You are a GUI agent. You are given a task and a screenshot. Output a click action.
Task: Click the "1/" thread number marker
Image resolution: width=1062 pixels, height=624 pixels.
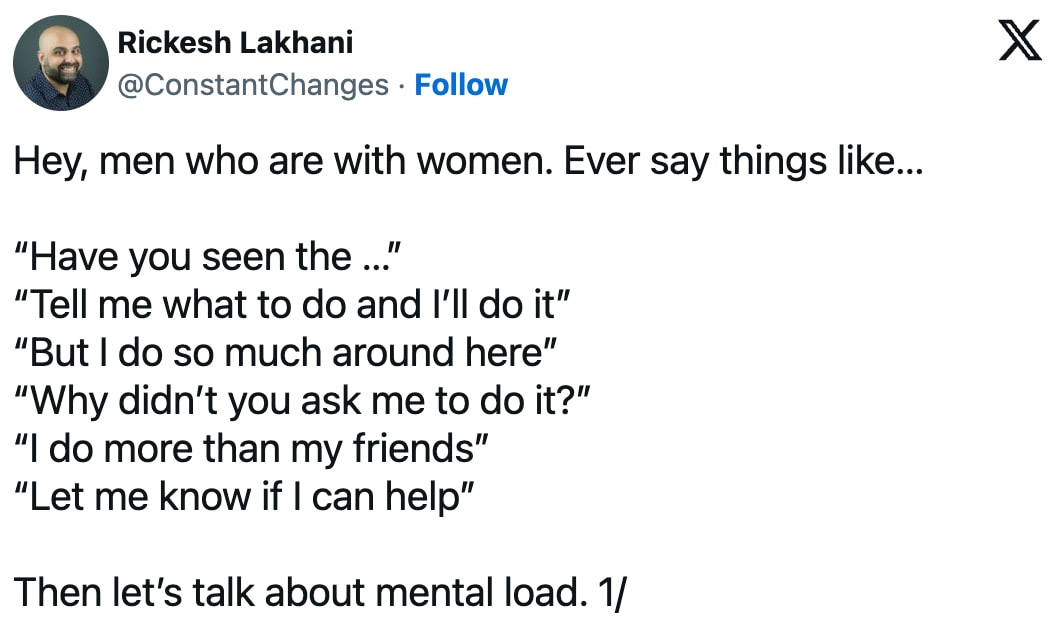(x=613, y=593)
